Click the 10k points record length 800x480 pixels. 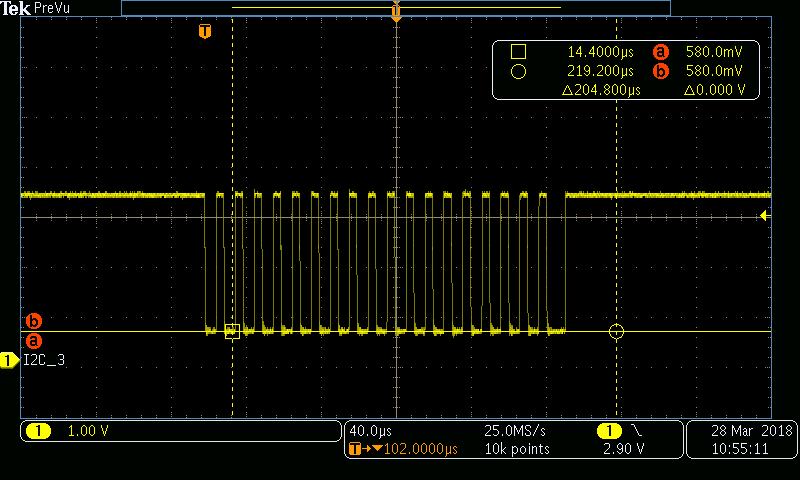tap(517, 449)
